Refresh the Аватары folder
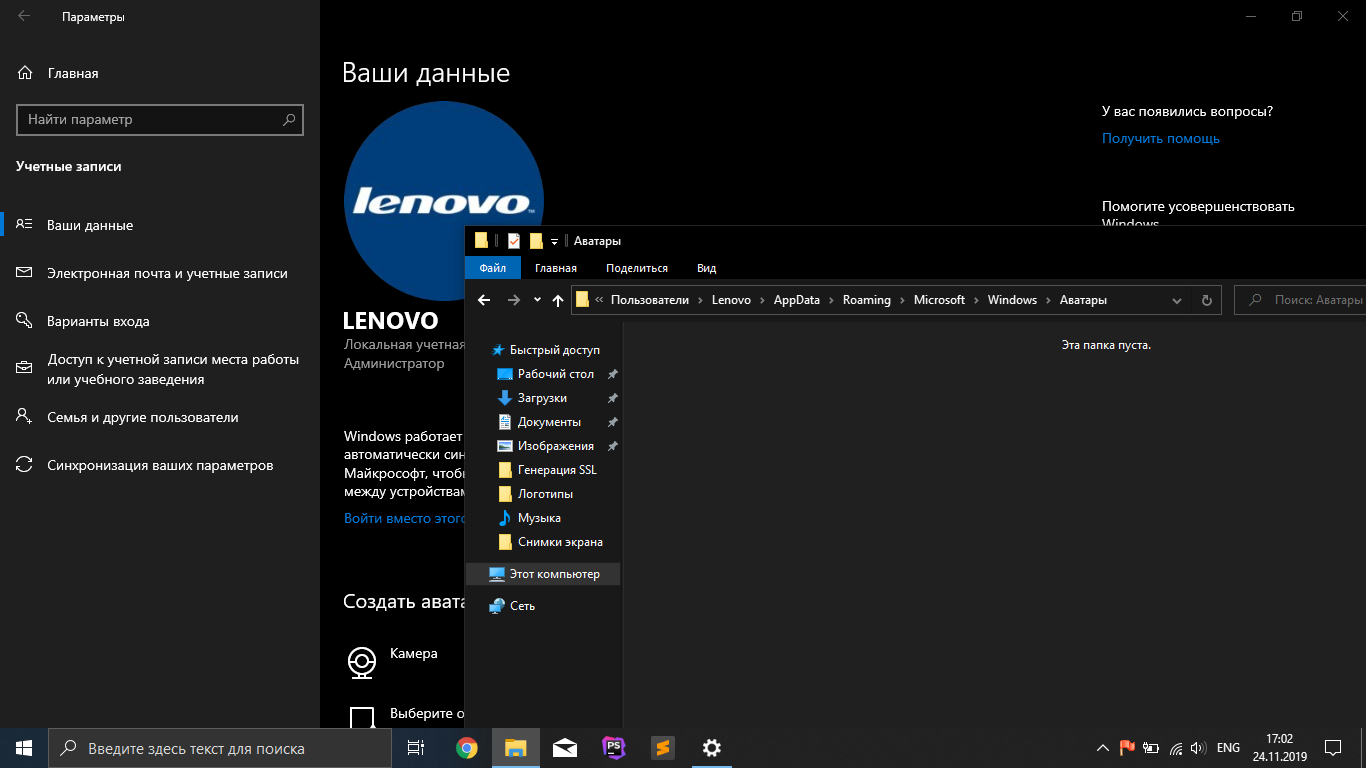Viewport: 1366px width, 768px height. point(1206,300)
